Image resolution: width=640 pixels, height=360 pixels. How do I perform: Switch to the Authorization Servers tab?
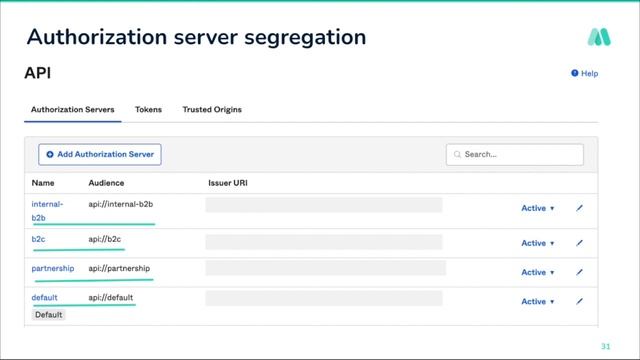(73, 109)
